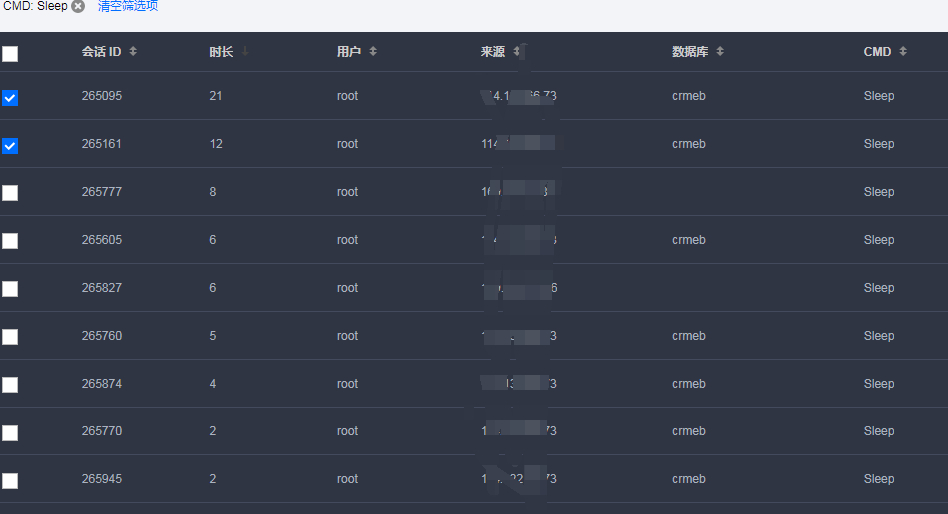Image resolution: width=948 pixels, height=514 pixels.
Task: Click the Sleep command cell in row 265874
Action: (x=879, y=384)
